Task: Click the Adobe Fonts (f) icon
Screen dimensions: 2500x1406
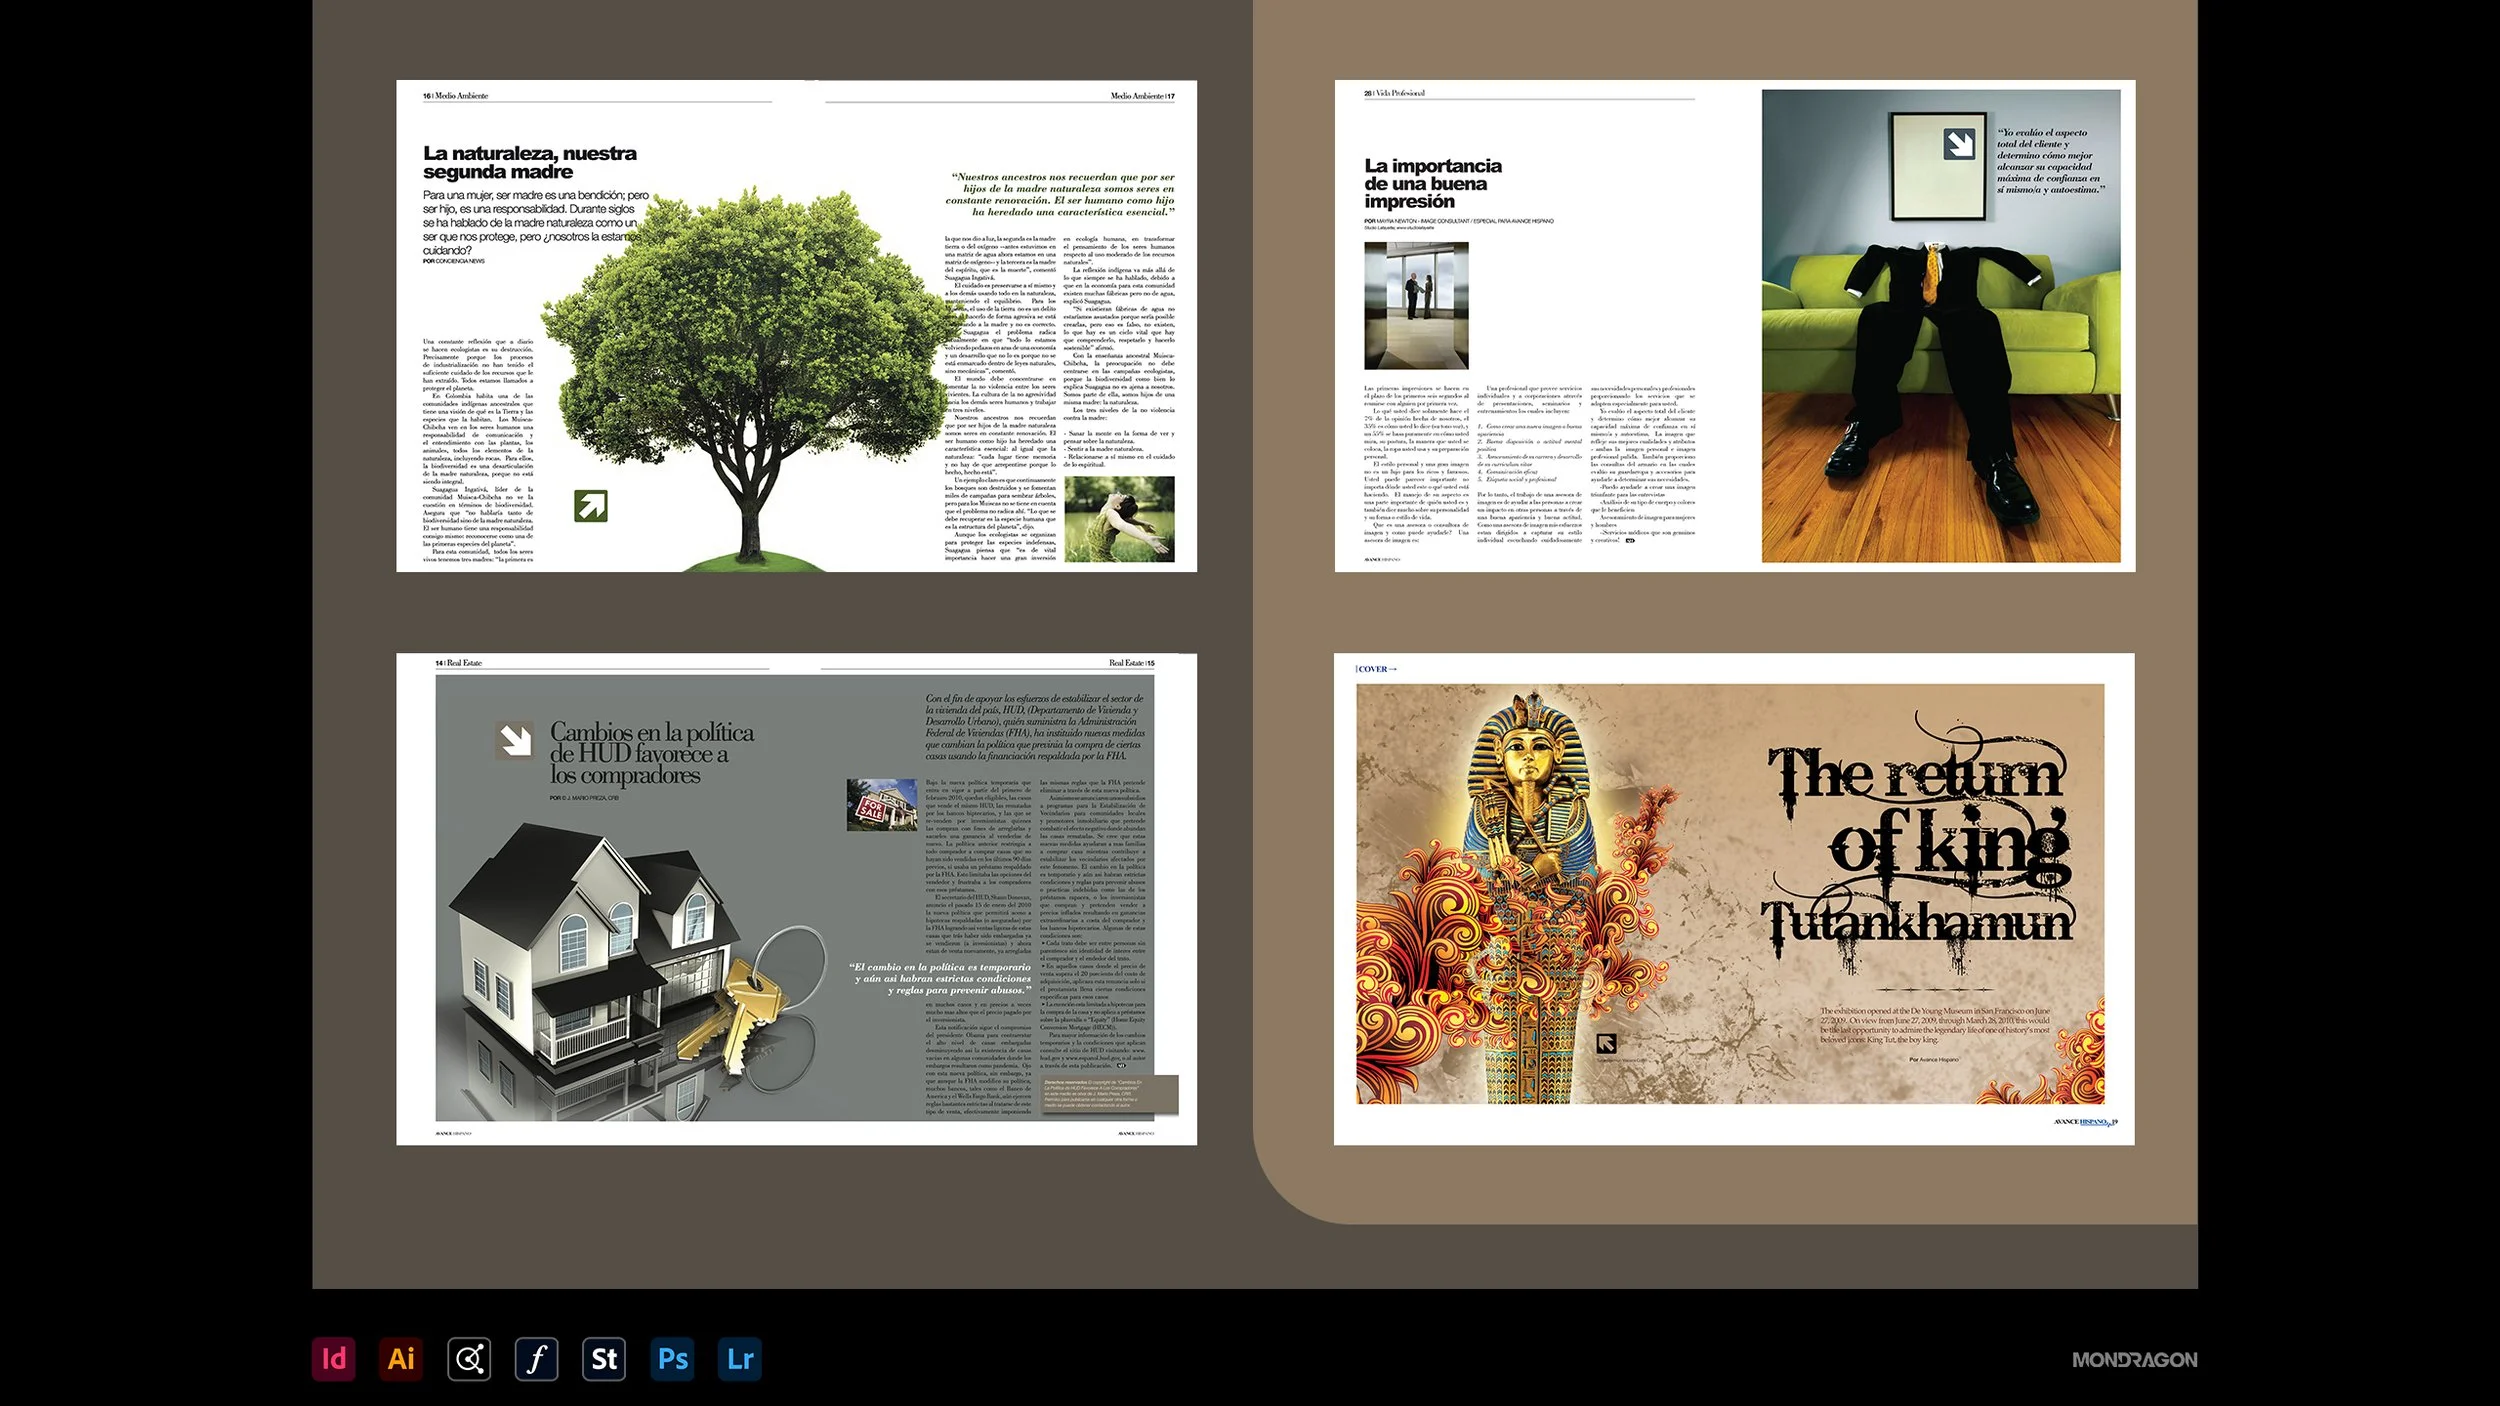Action: click(x=536, y=1359)
